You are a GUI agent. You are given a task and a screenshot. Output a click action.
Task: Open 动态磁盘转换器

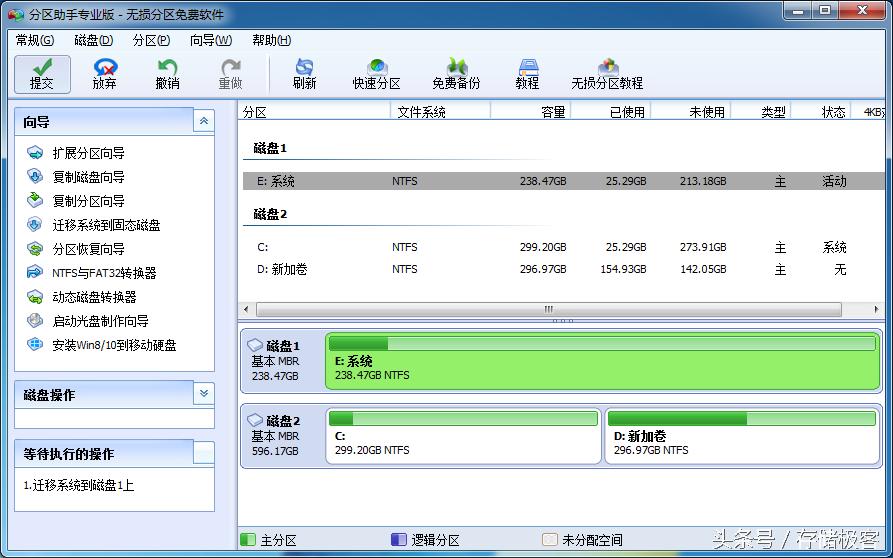coord(94,297)
